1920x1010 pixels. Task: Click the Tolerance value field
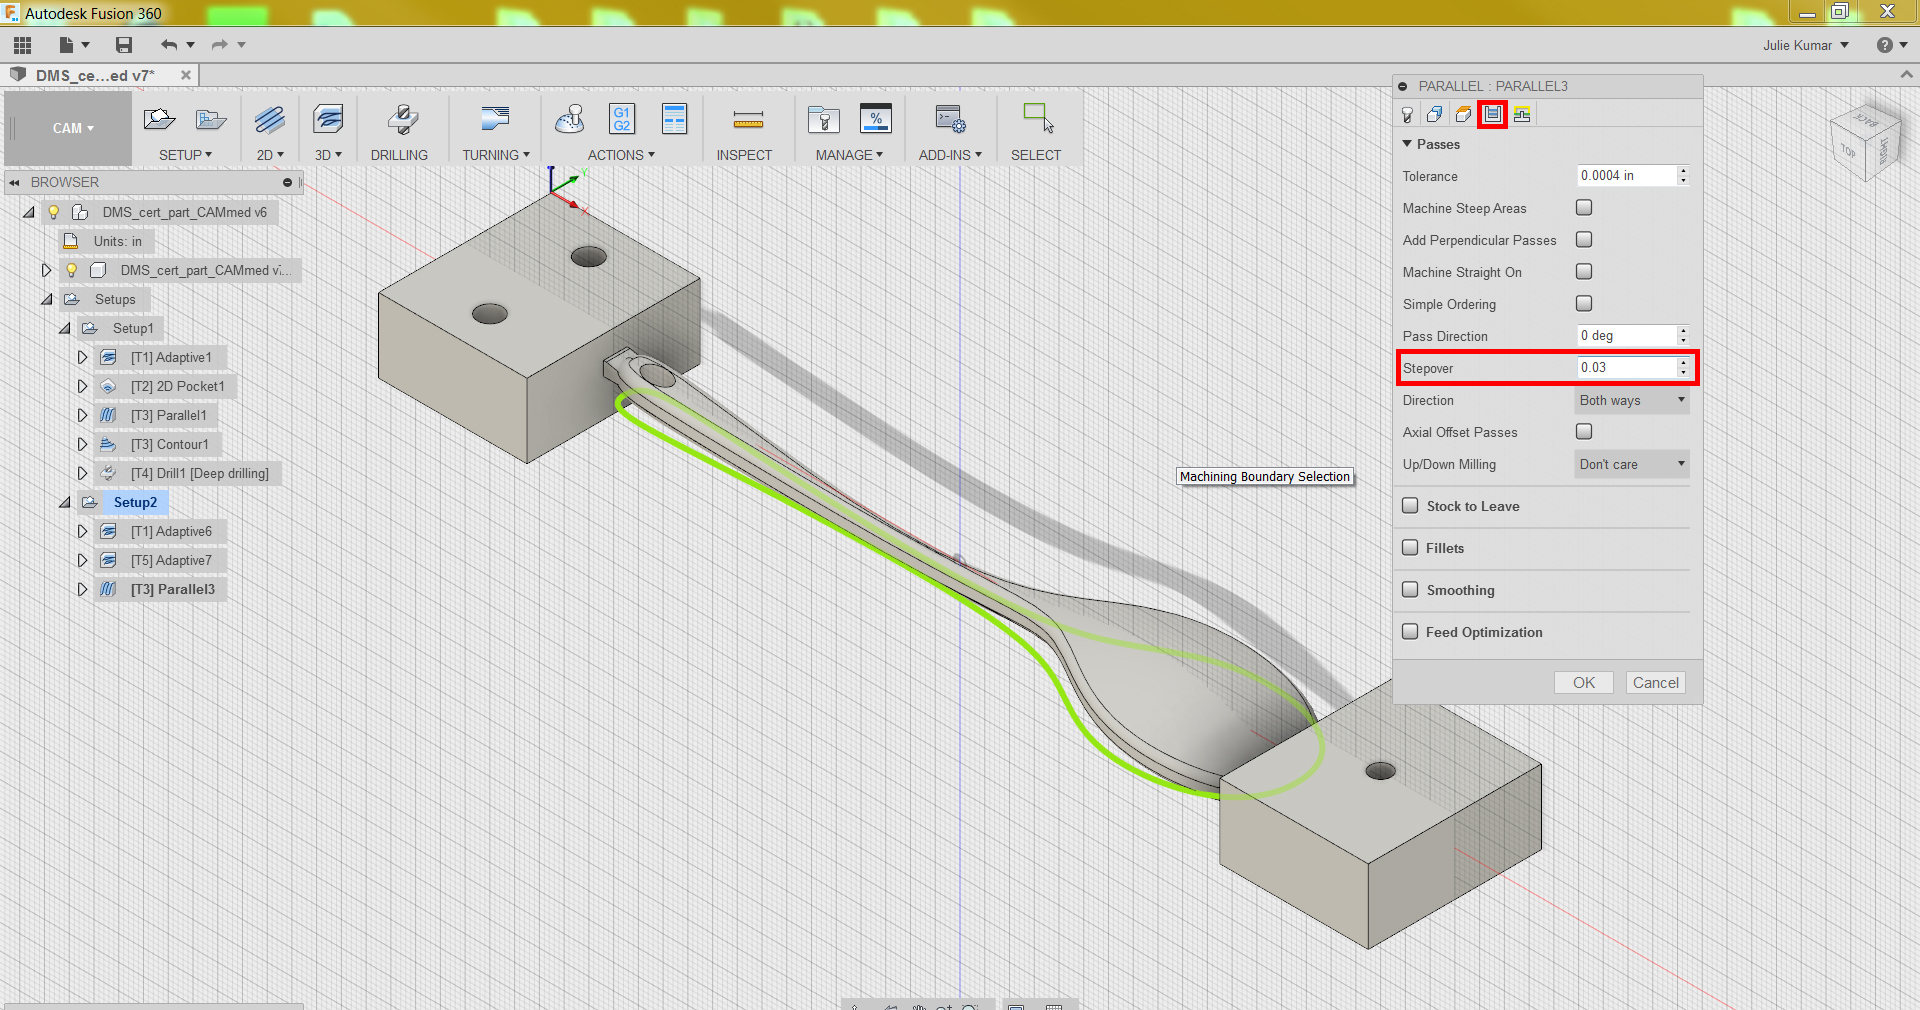click(x=1626, y=176)
